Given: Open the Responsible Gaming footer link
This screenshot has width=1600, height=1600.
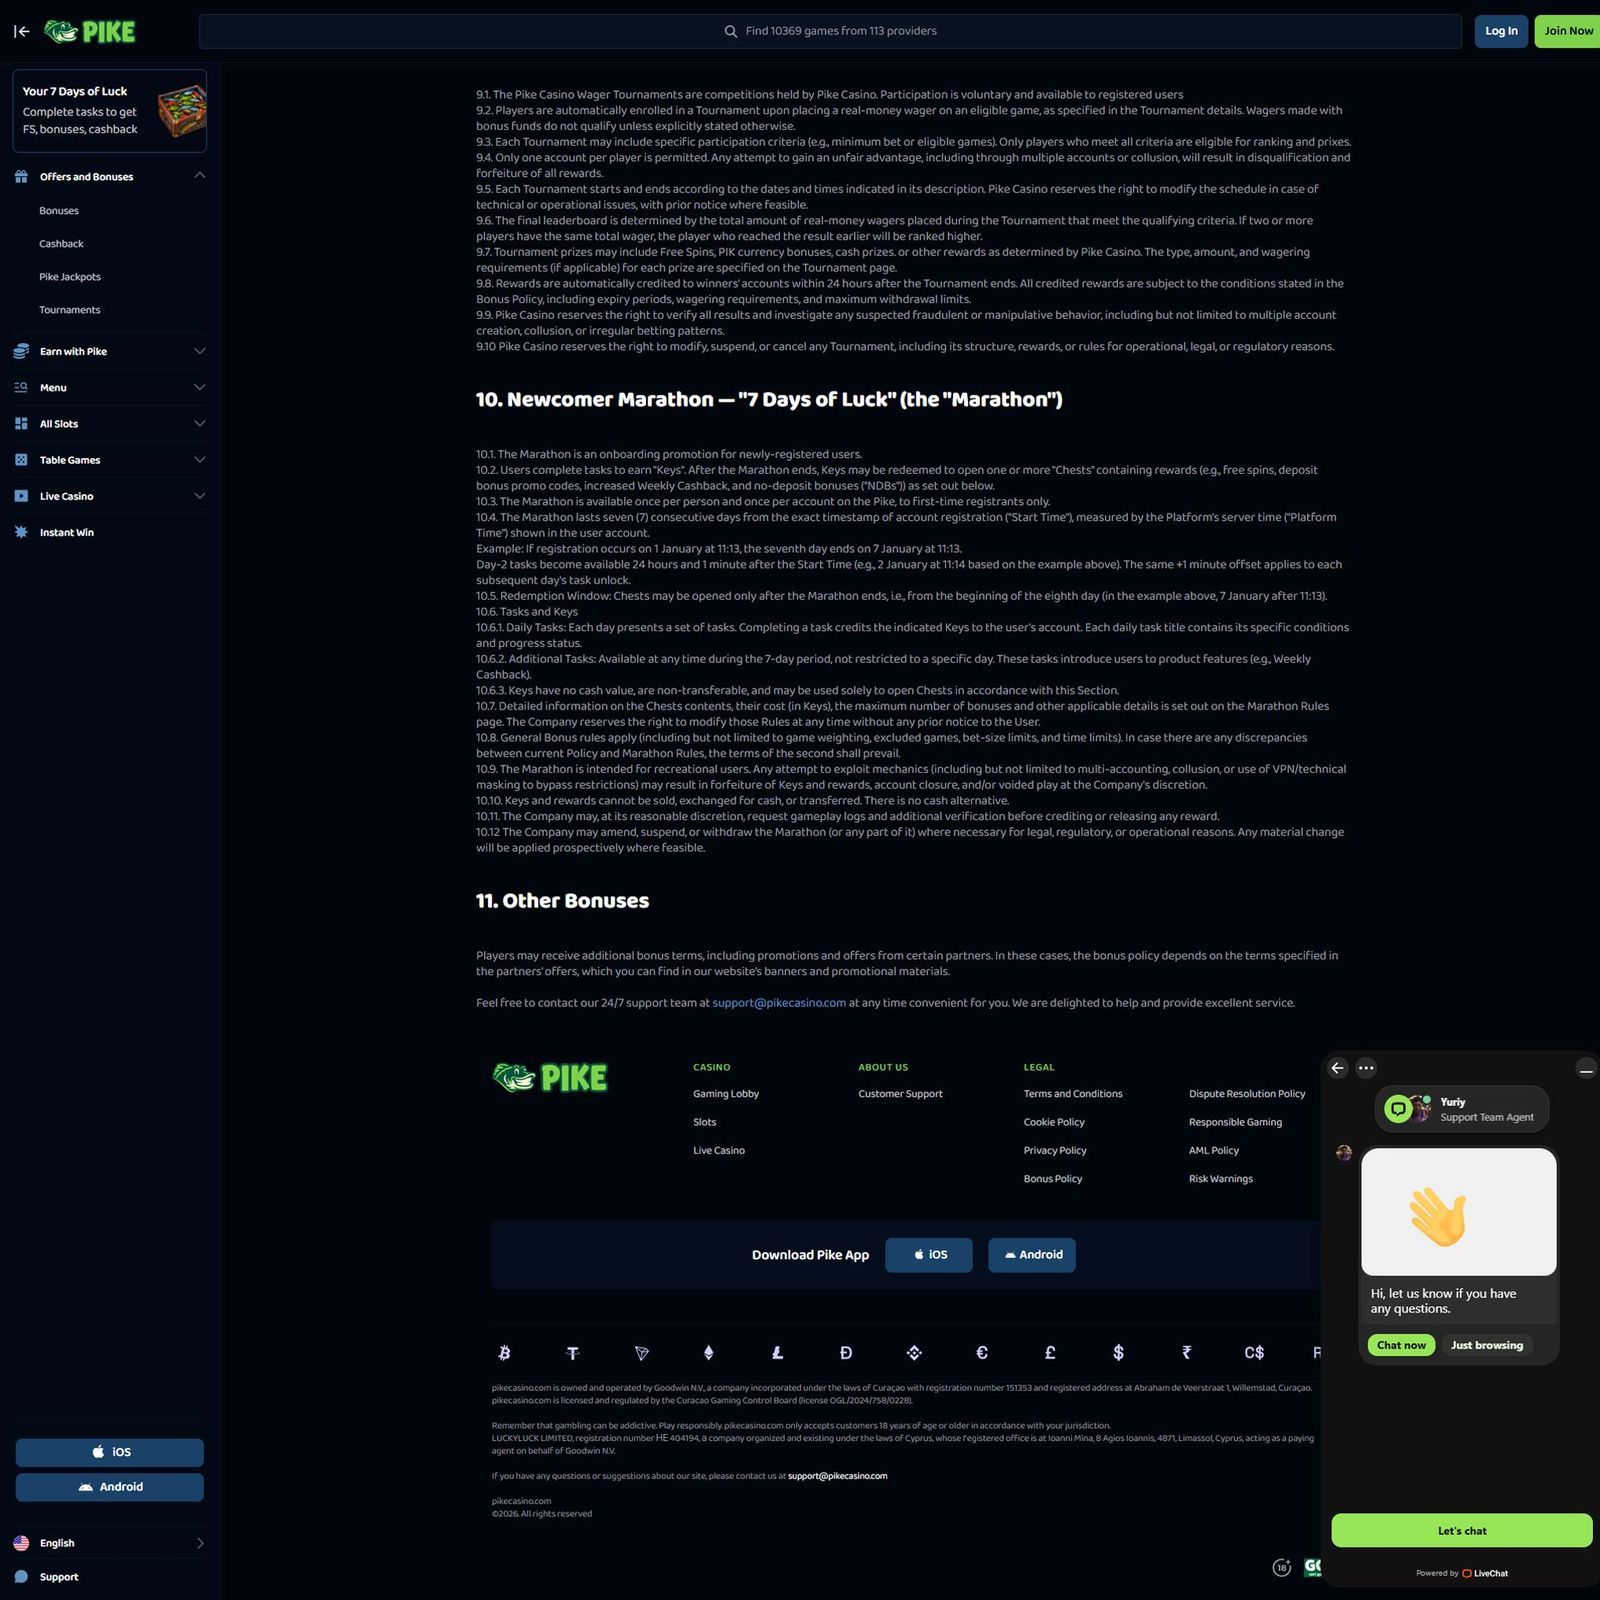Looking at the screenshot, I should (1235, 1122).
